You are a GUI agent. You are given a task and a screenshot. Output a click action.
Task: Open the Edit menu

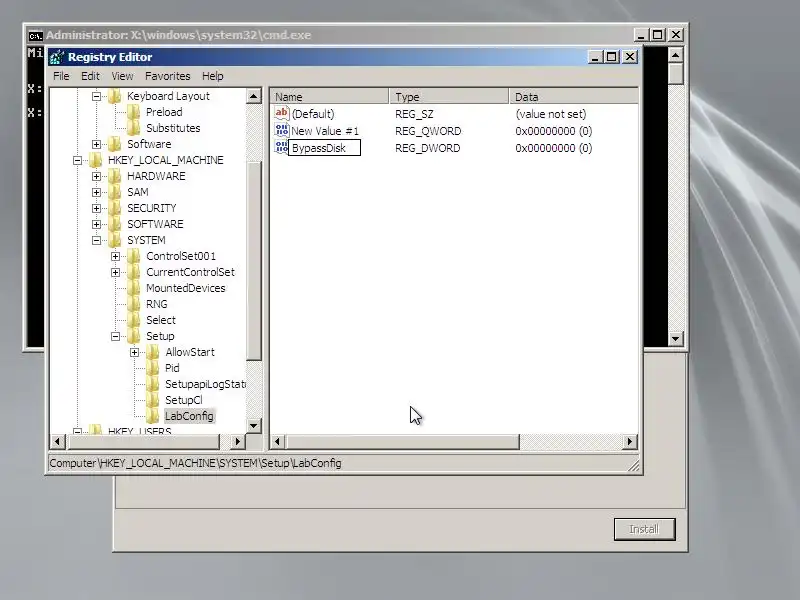90,76
